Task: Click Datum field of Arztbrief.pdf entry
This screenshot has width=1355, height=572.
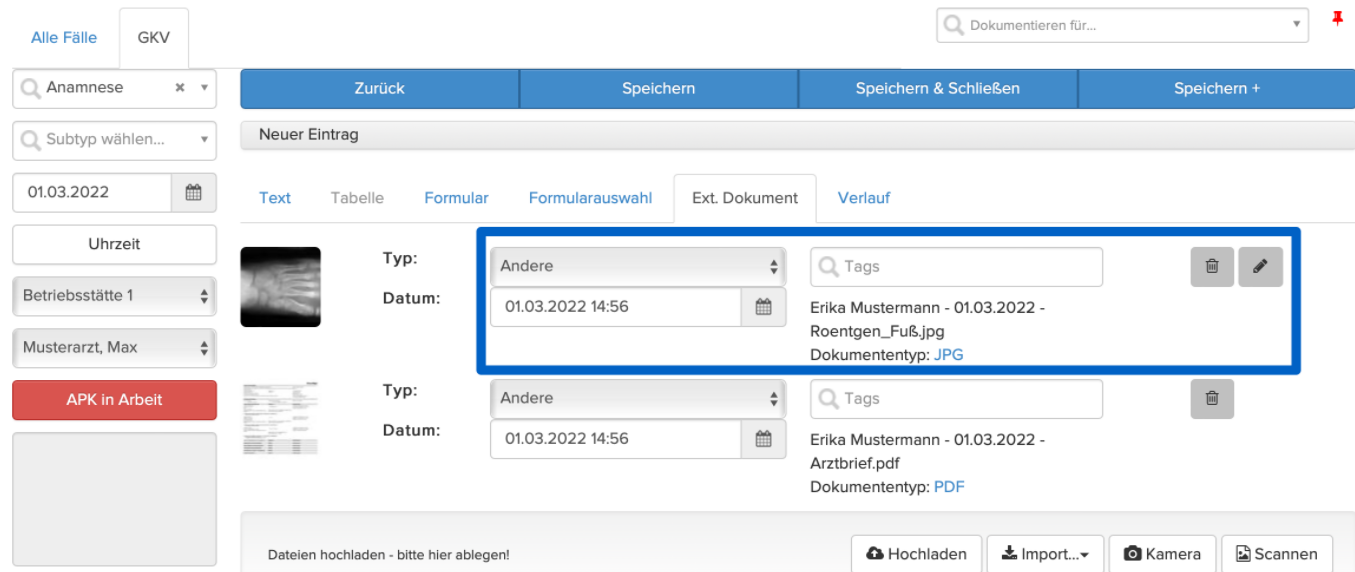Action: 615,439
